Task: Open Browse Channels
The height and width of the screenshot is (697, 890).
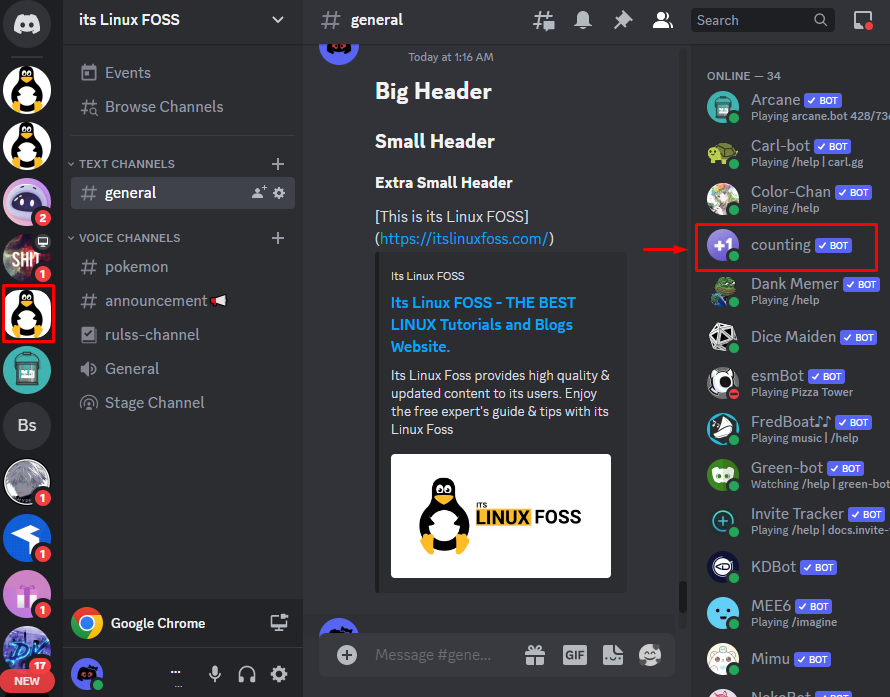Action: [x=183, y=107]
